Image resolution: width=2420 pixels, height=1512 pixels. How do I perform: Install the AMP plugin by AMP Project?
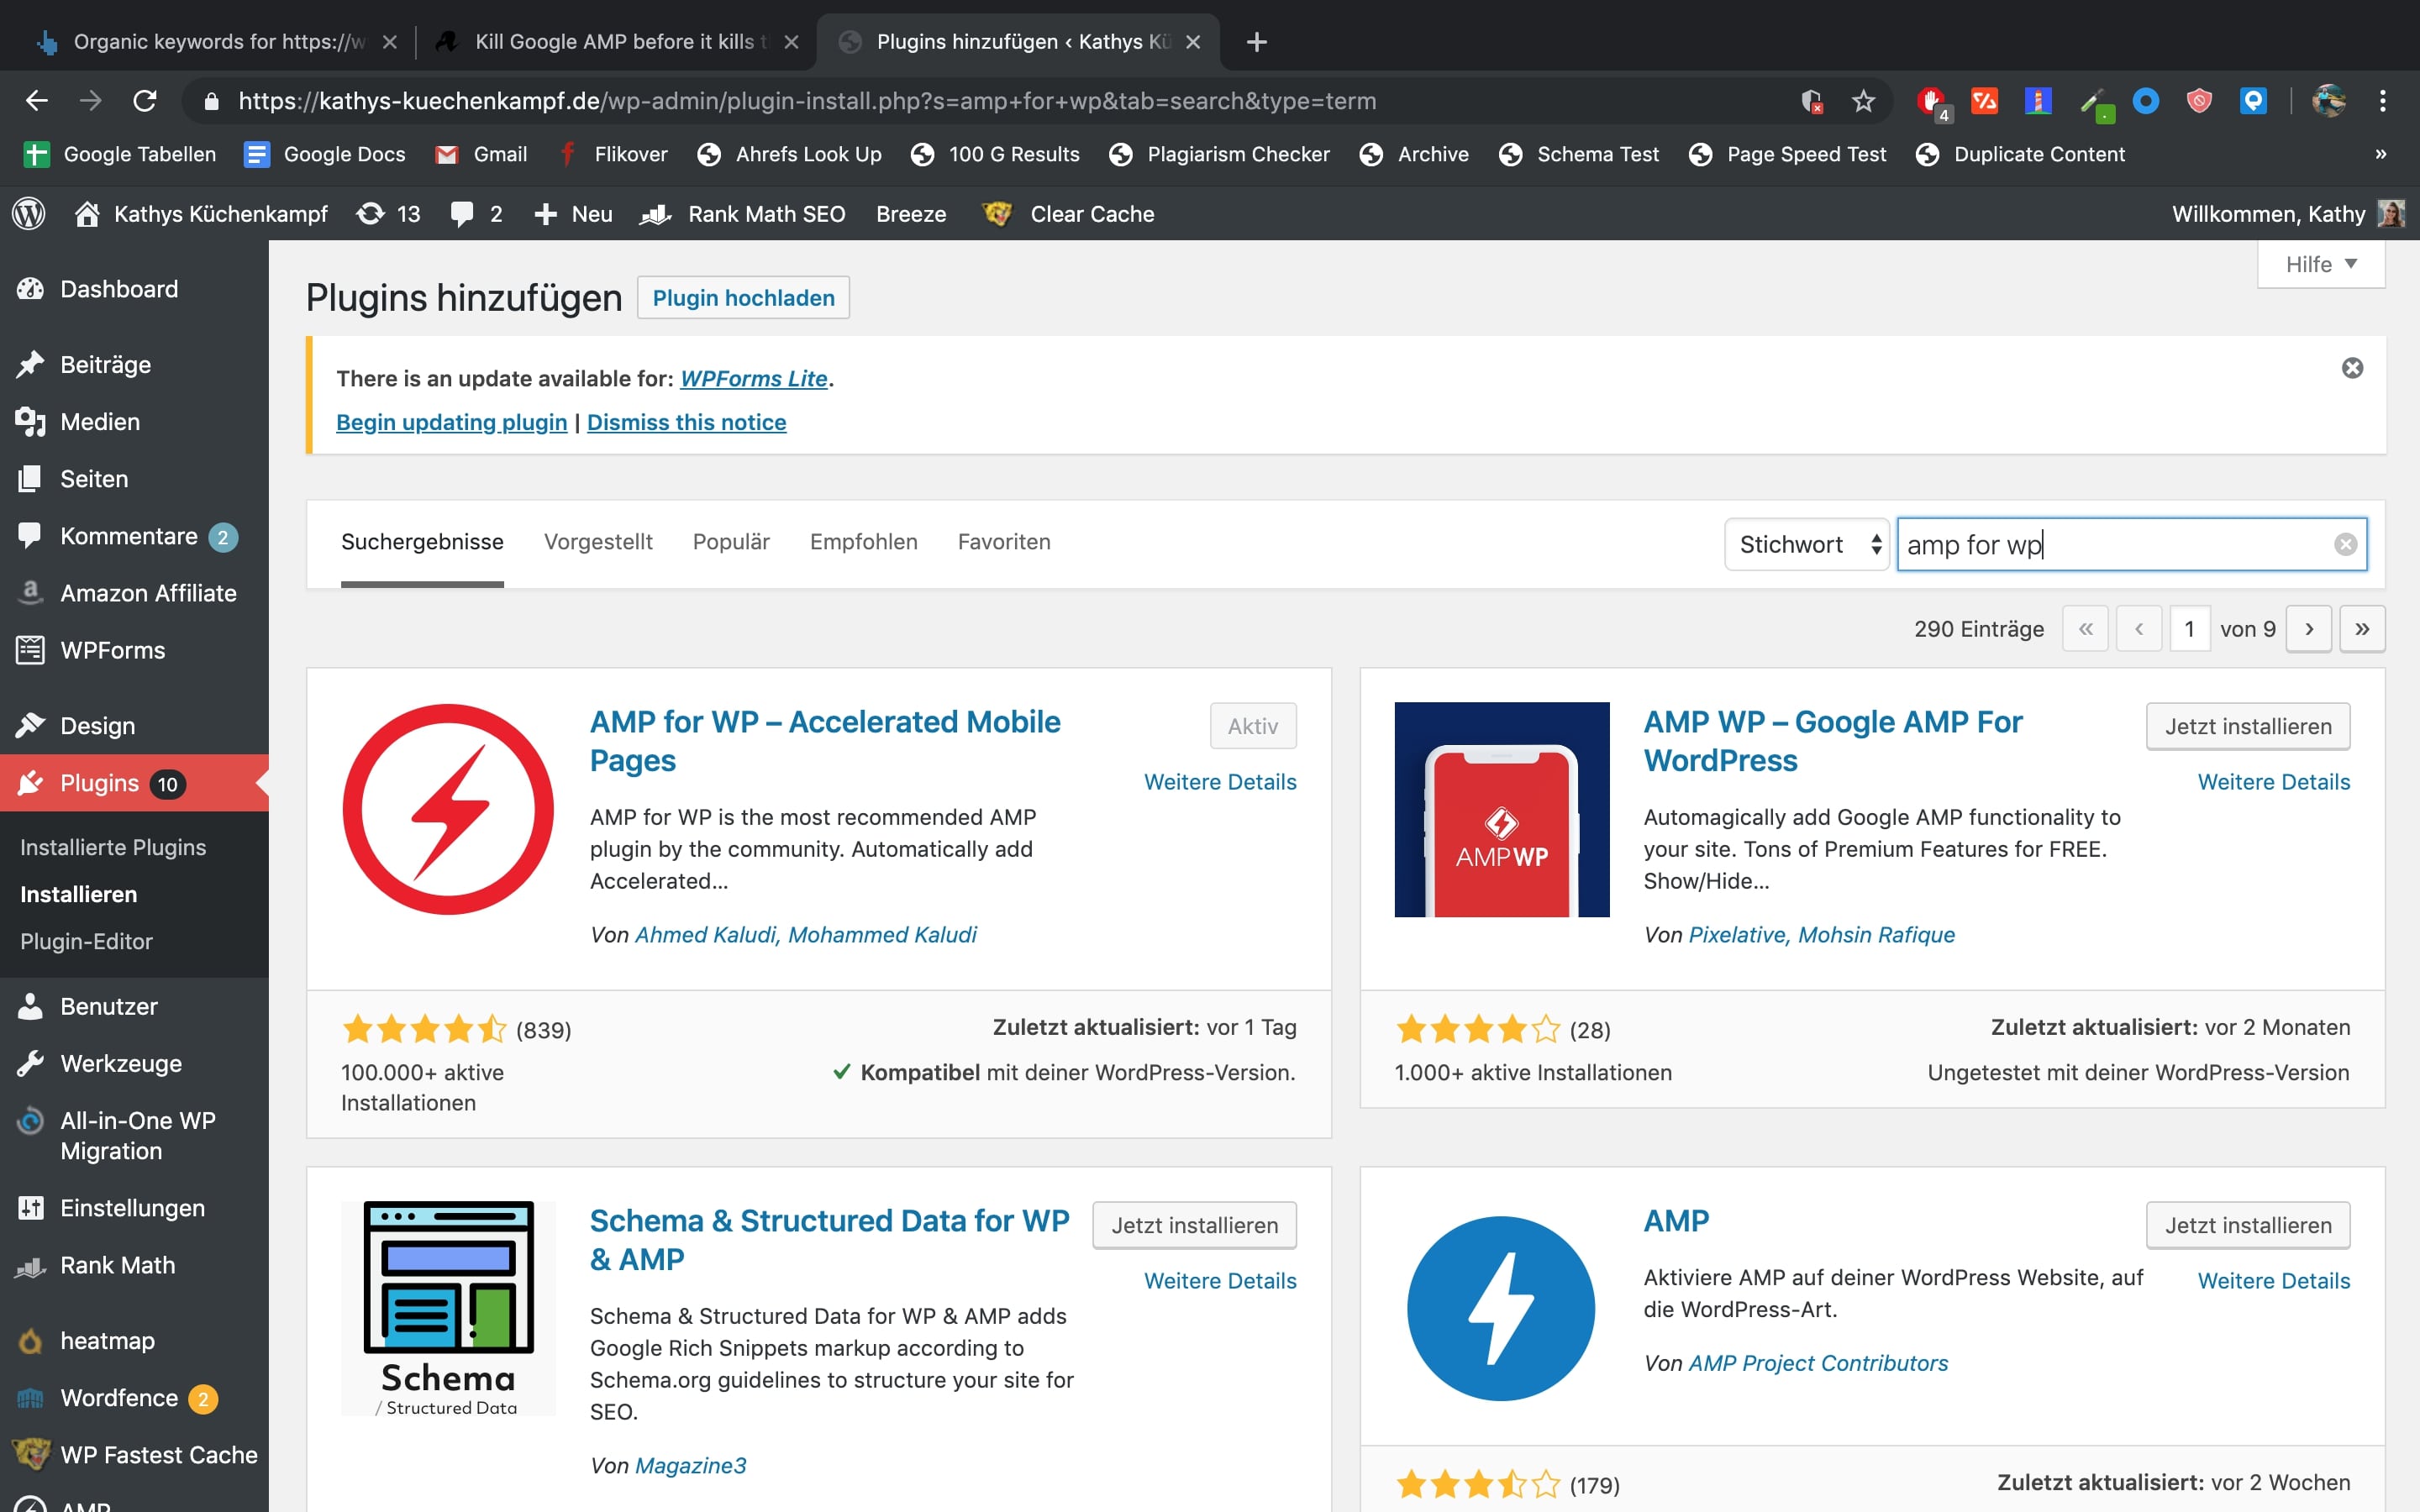point(2248,1225)
